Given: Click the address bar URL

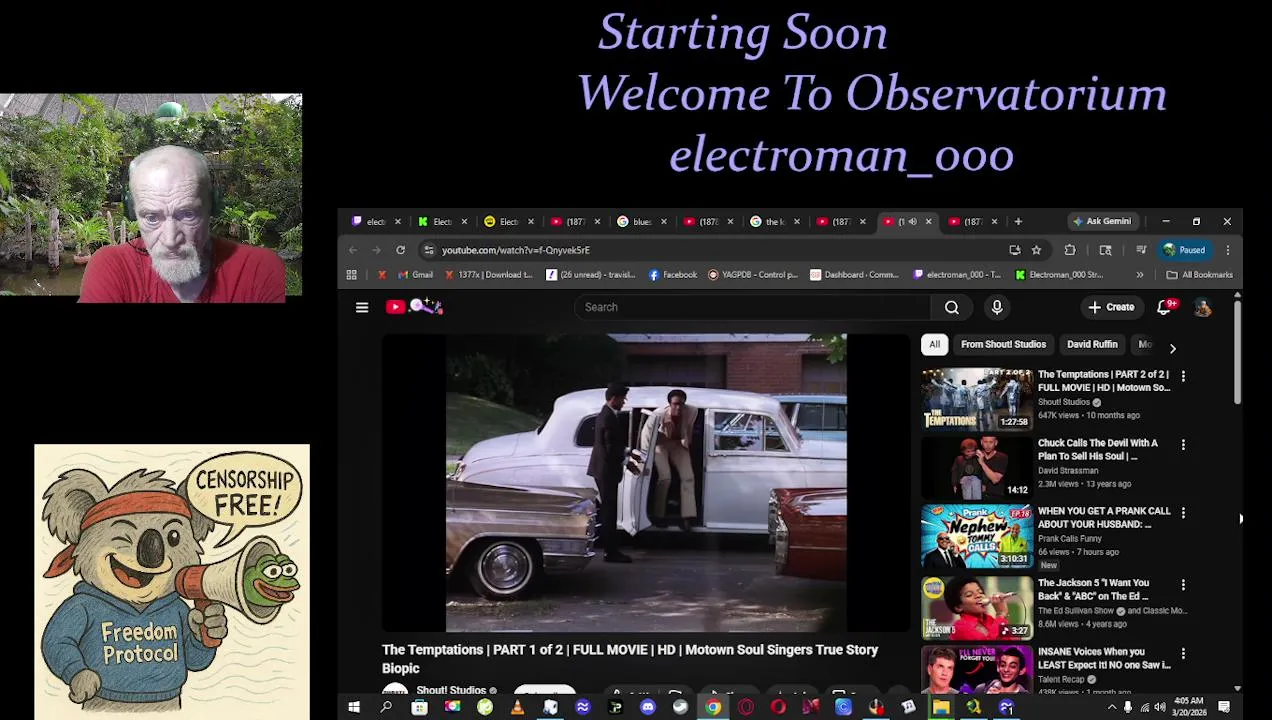Looking at the screenshot, I should pos(516,250).
